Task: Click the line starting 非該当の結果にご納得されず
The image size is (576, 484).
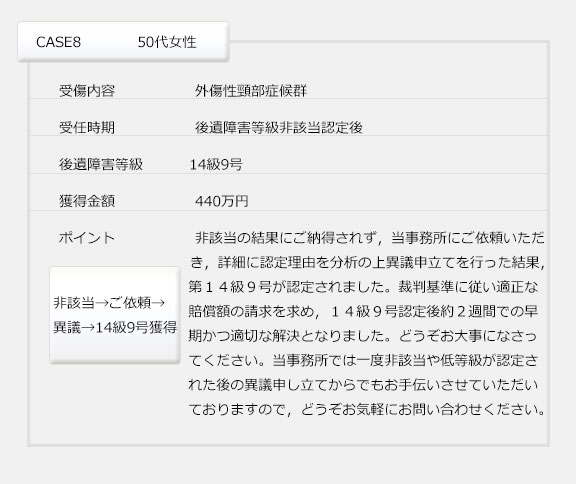Action: pyautogui.click(x=370, y=238)
